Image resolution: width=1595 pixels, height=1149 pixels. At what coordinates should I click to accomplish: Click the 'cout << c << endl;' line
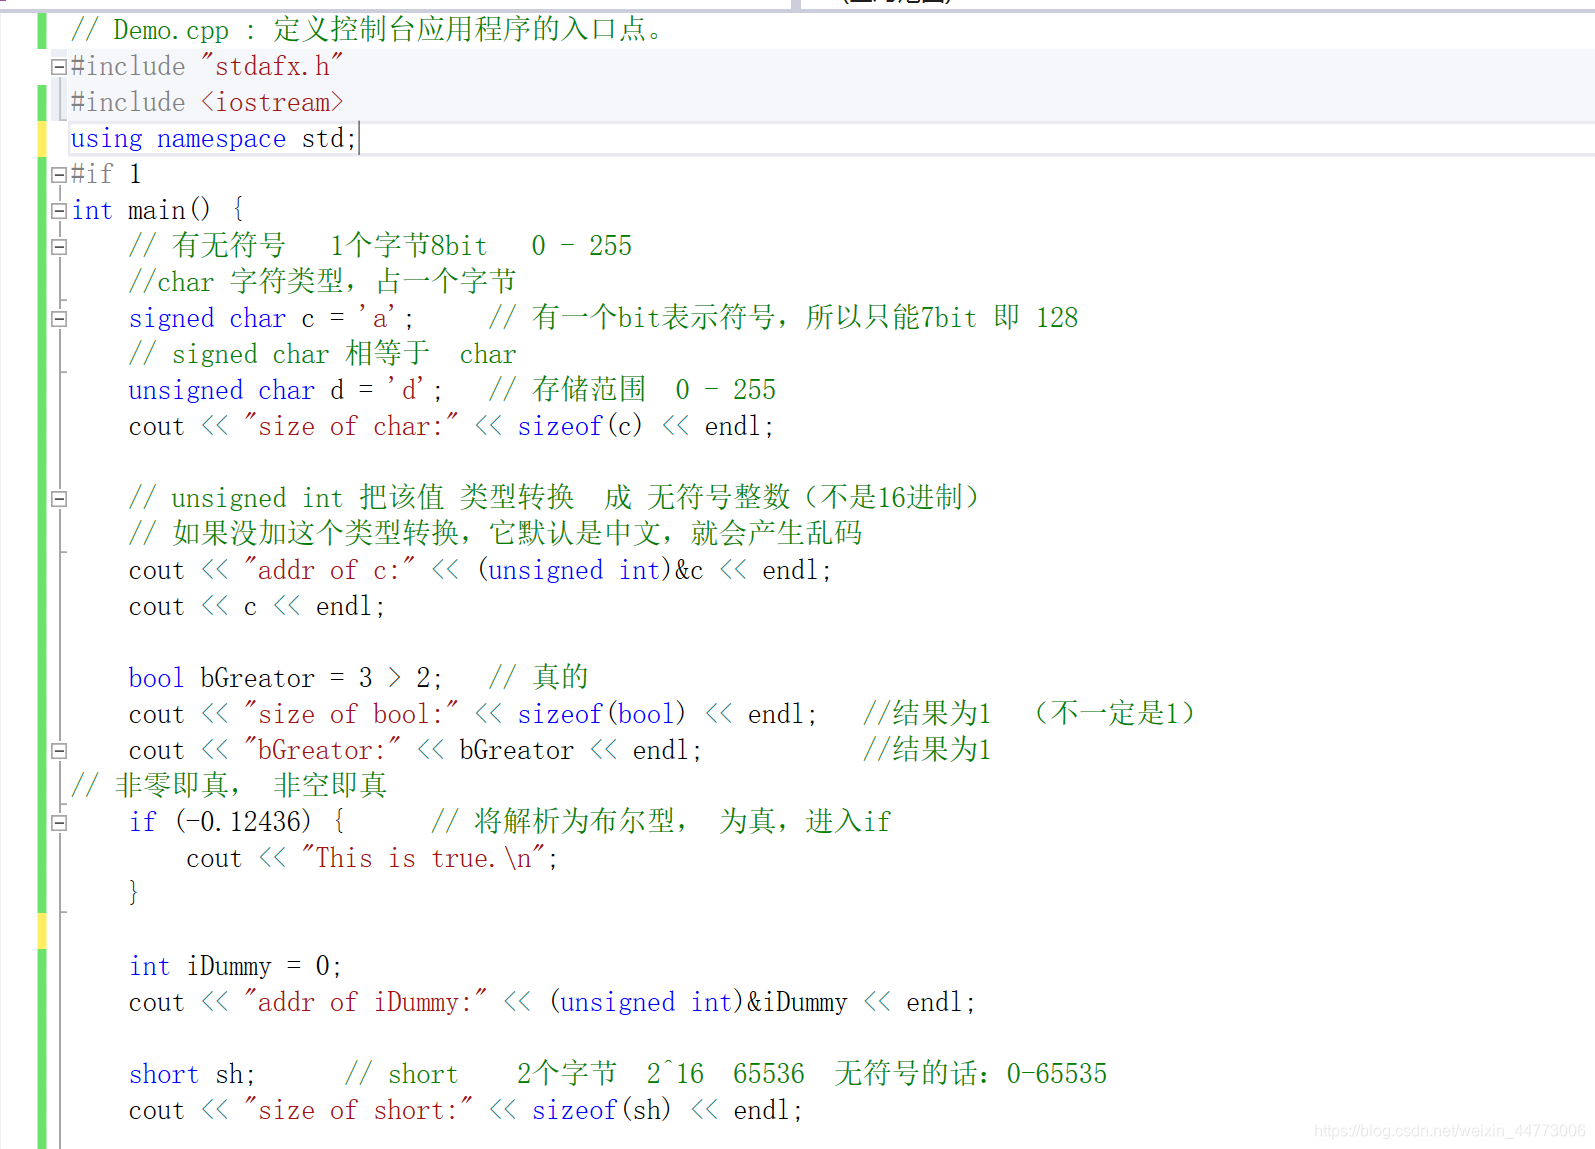click(x=257, y=606)
